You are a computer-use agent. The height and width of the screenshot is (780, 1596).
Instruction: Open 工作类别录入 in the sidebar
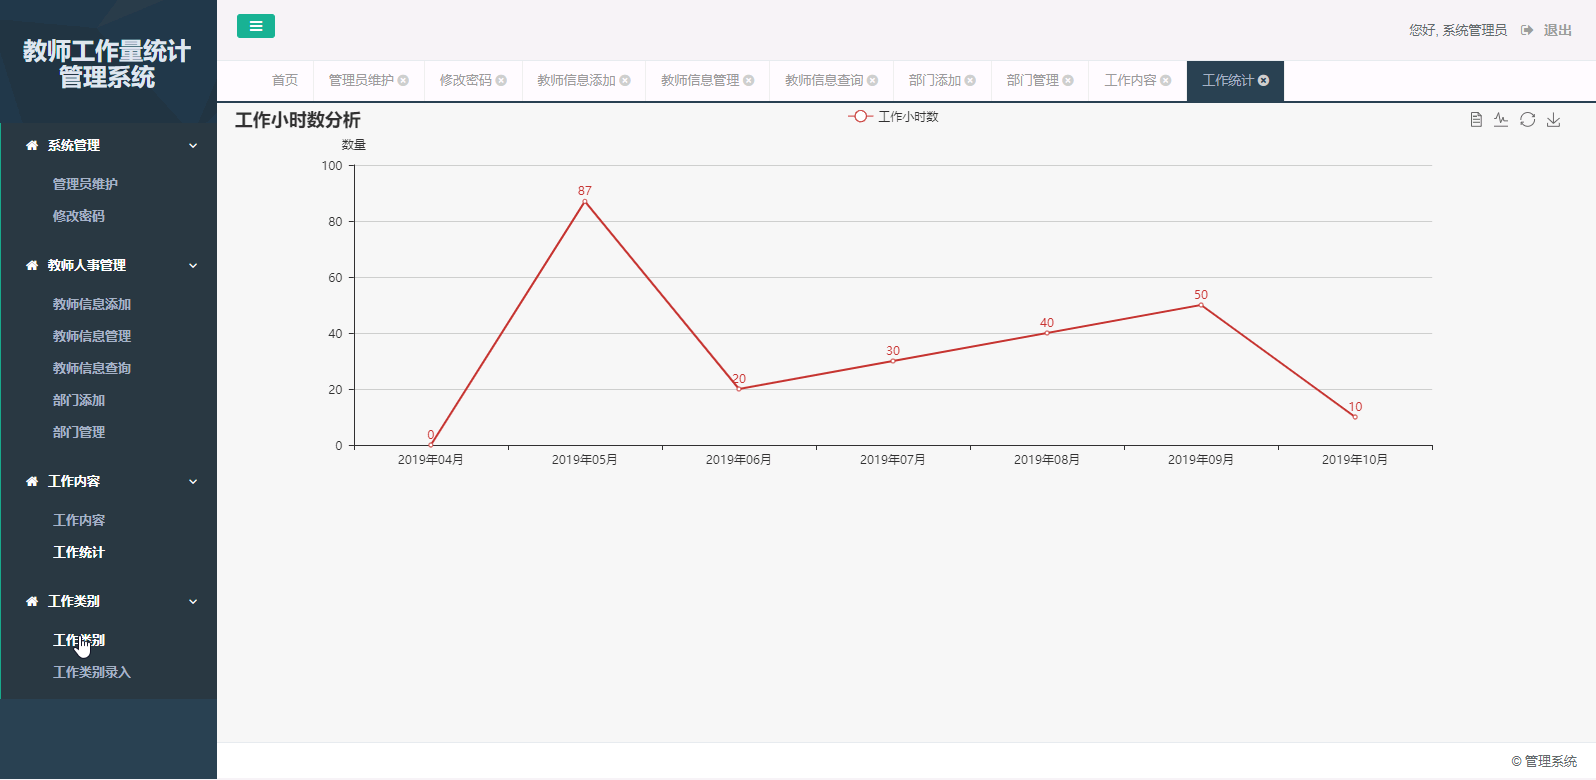[92, 672]
